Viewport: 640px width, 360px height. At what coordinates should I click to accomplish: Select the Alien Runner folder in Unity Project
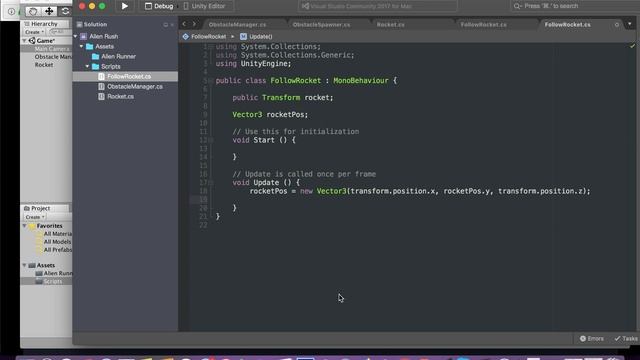coord(54,273)
